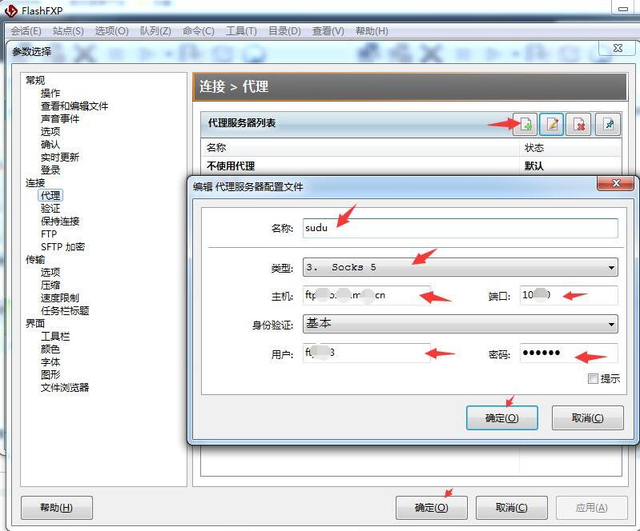Screen dimensions: 640x531
Task: Click the 名称 column header
Action: 360,147
